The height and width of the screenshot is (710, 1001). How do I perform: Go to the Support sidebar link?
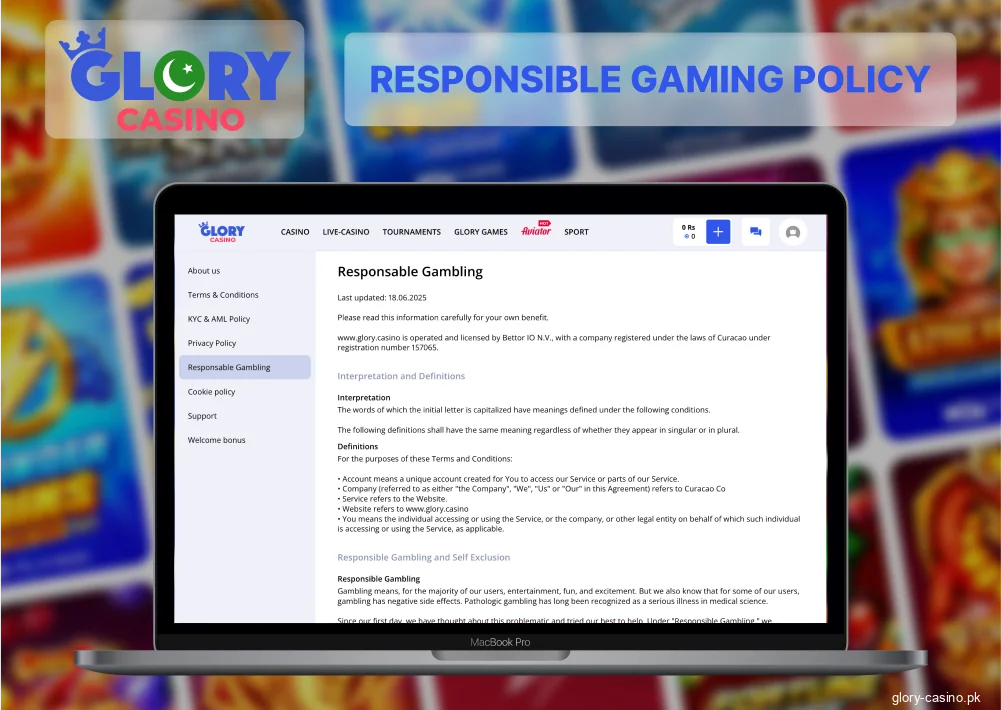(202, 416)
